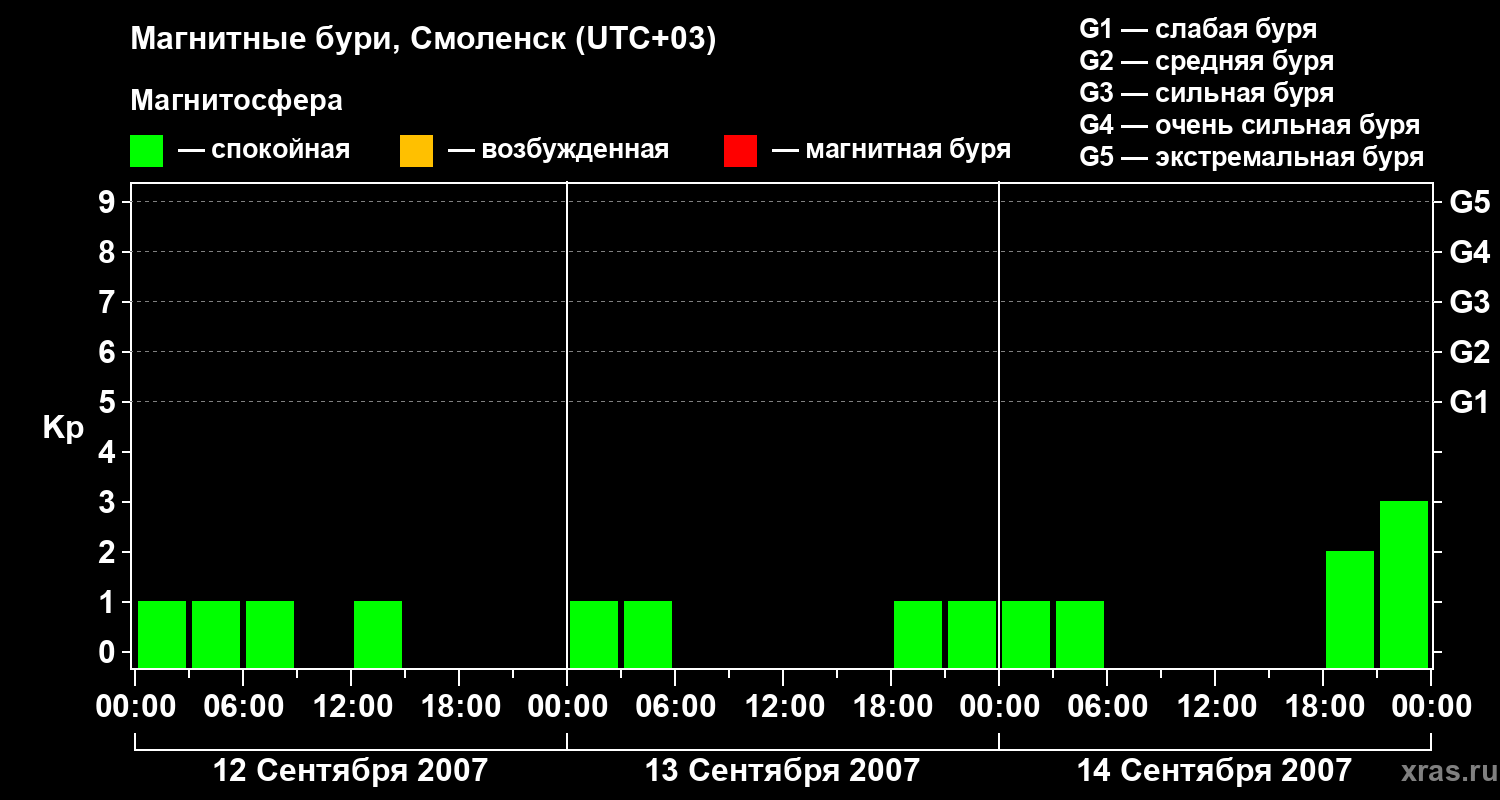Click the 'Магнитосфера' heading
This screenshot has height=800, width=1500.
coord(237,101)
